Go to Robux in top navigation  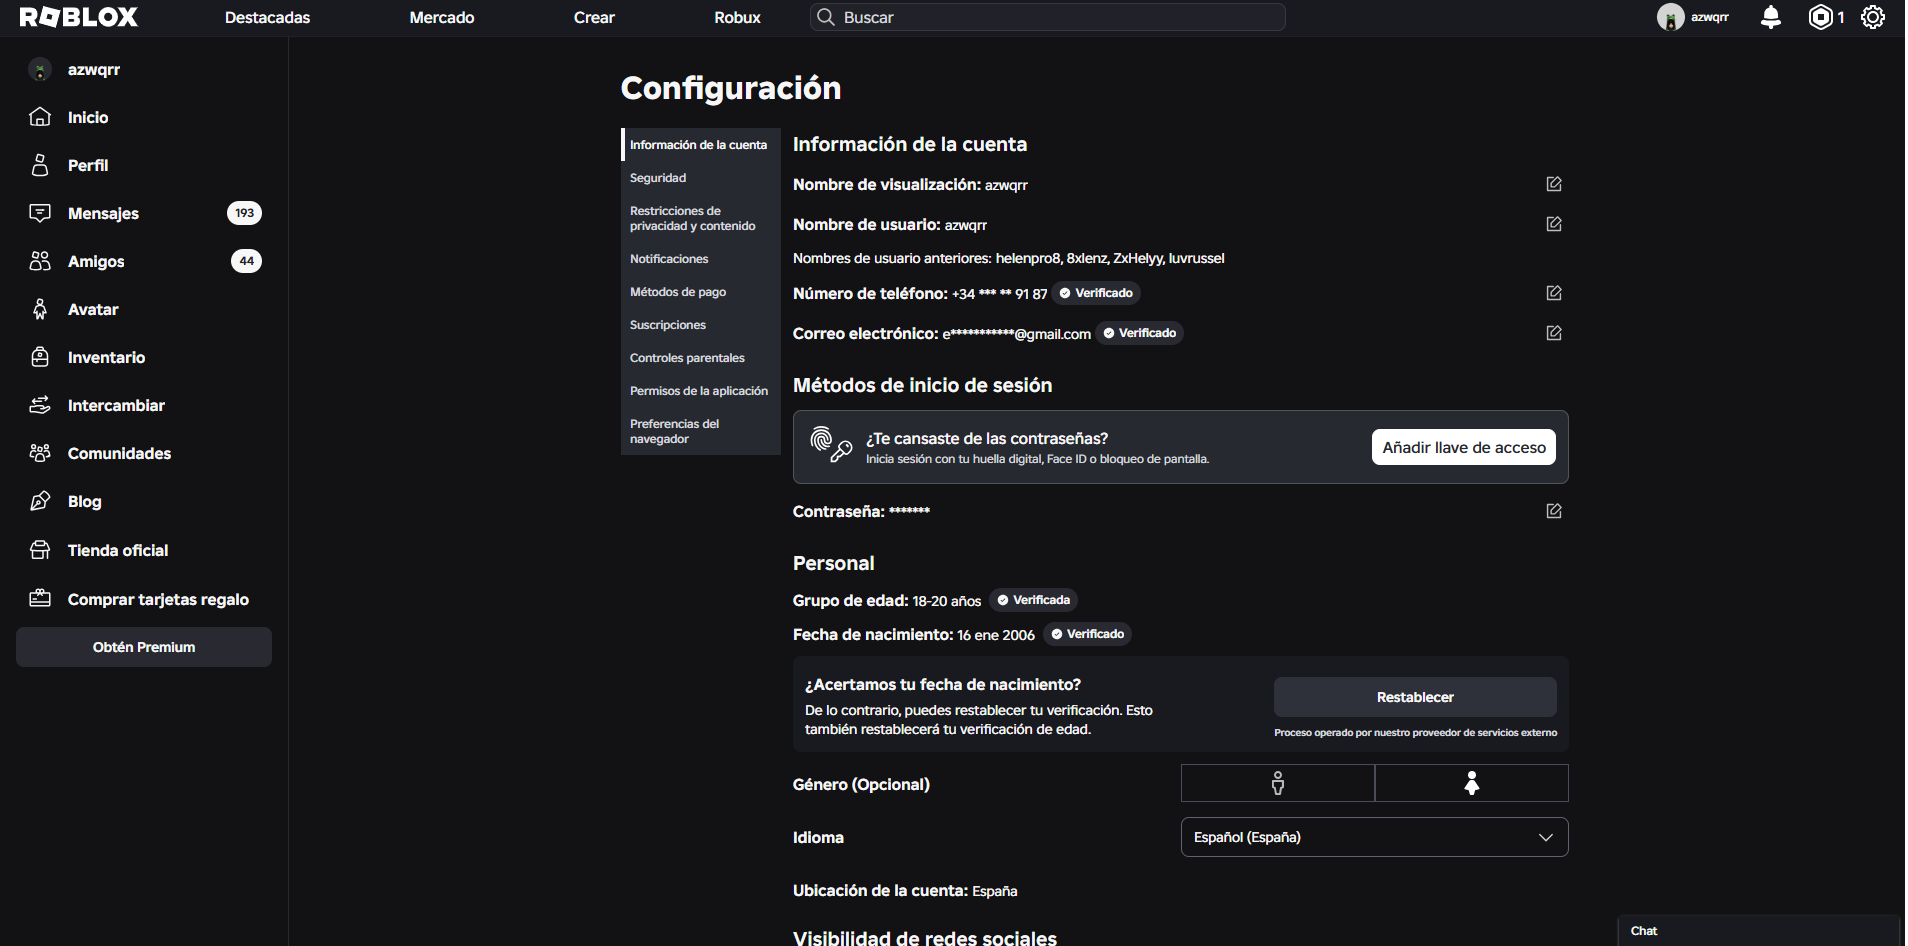pos(737,17)
